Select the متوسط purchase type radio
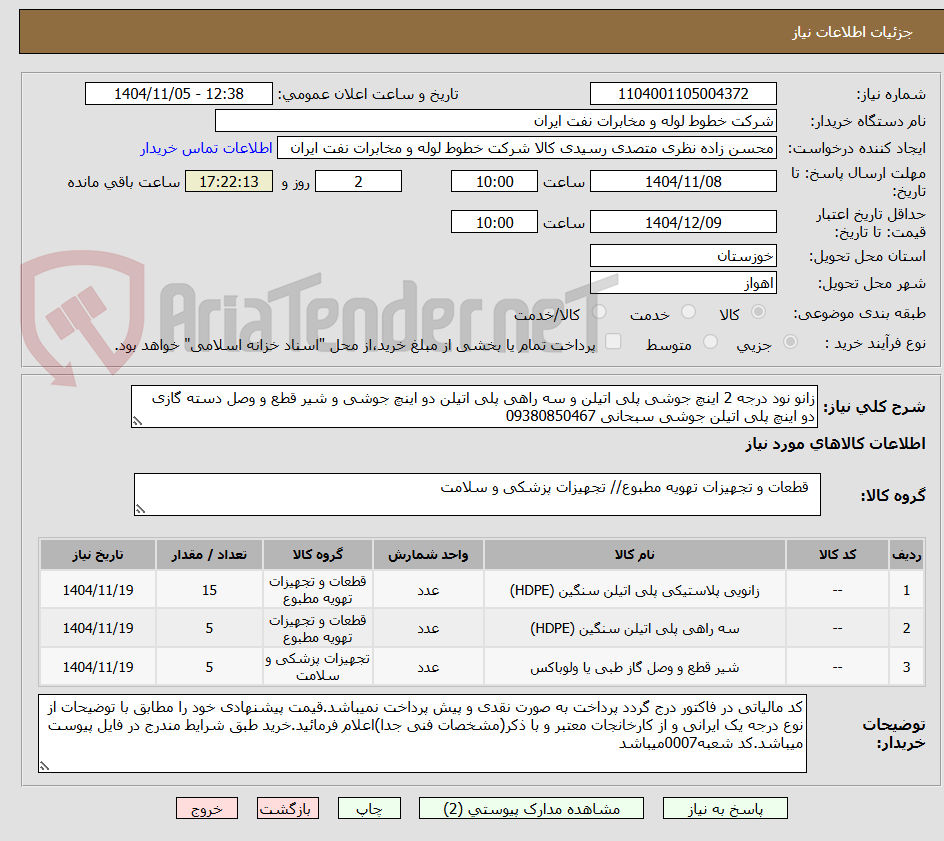944x841 pixels. 710,342
